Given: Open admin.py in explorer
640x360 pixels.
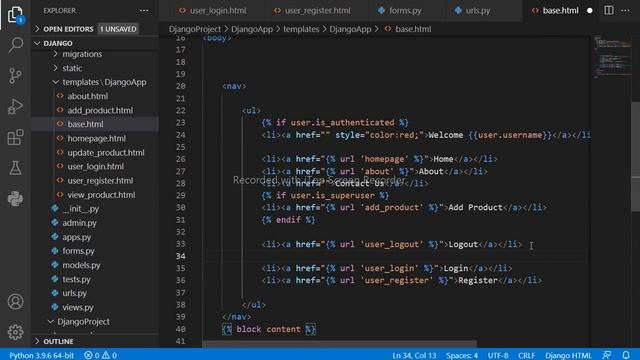Looking at the screenshot, I should click(x=79, y=223).
